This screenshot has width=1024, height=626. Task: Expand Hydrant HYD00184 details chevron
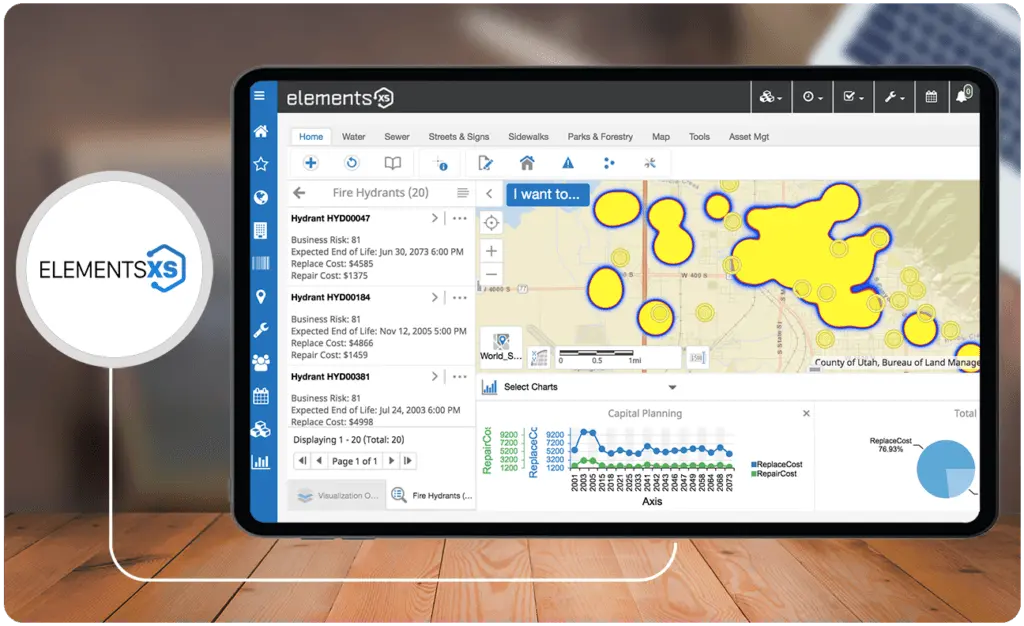pyautogui.click(x=434, y=297)
